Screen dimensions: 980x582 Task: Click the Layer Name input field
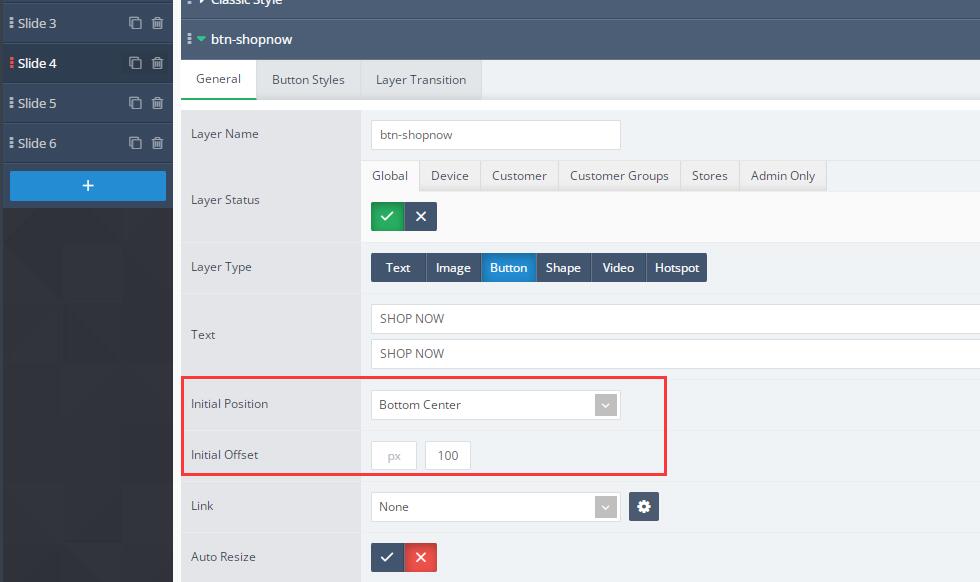coord(496,135)
